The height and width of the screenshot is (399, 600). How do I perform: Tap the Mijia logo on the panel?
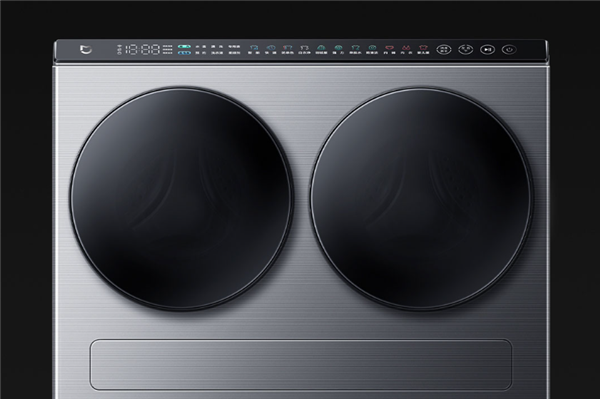click(86, 50)
